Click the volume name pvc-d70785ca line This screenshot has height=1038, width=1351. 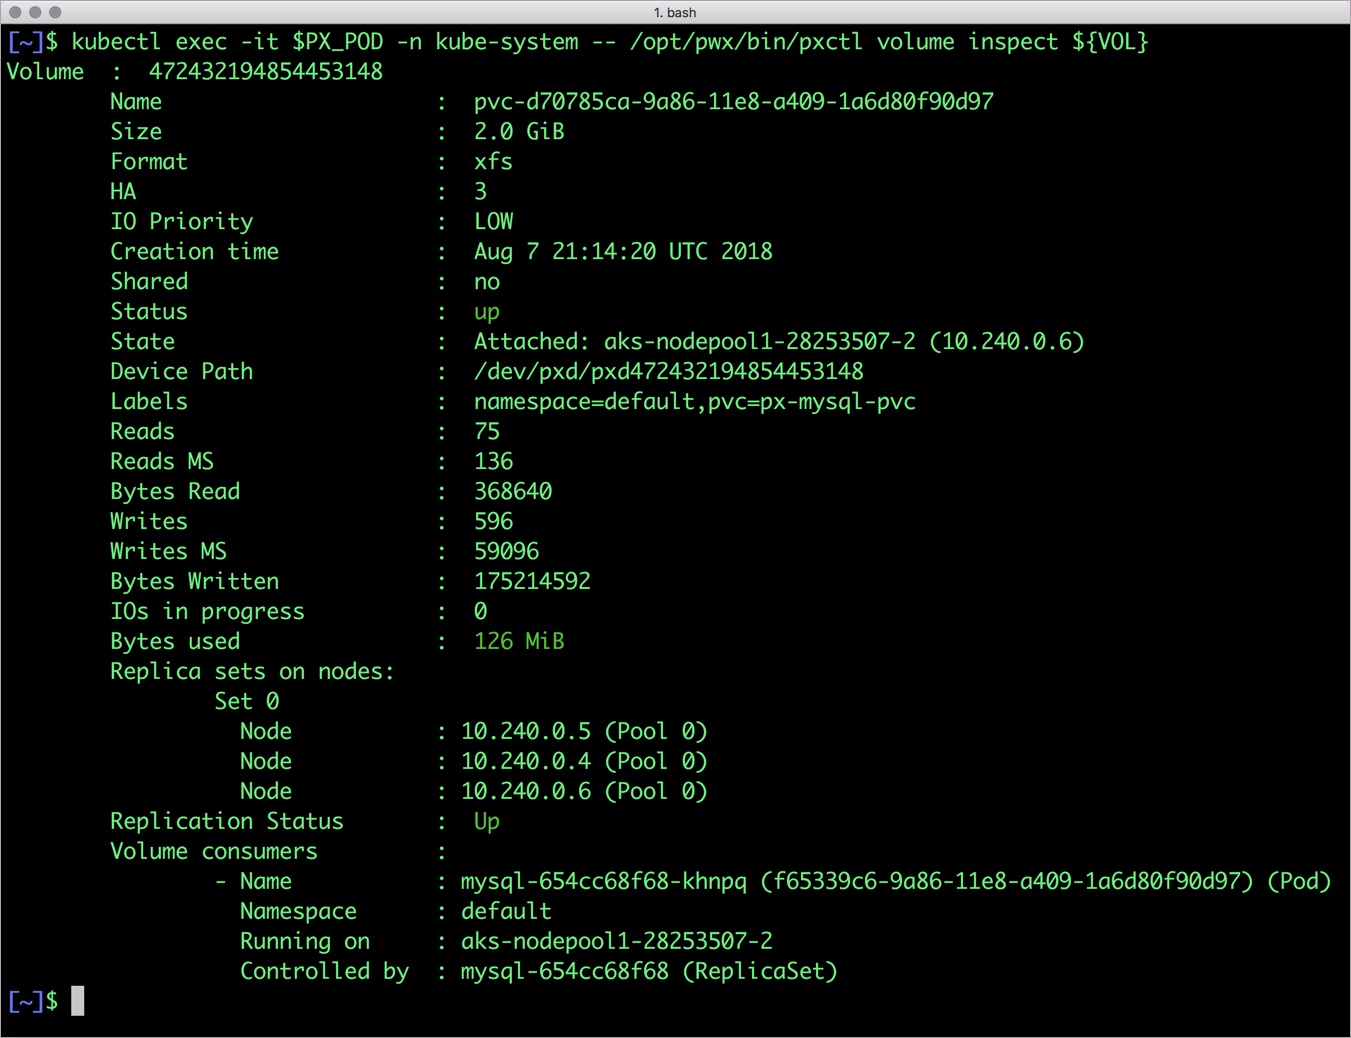coord(733,101)
